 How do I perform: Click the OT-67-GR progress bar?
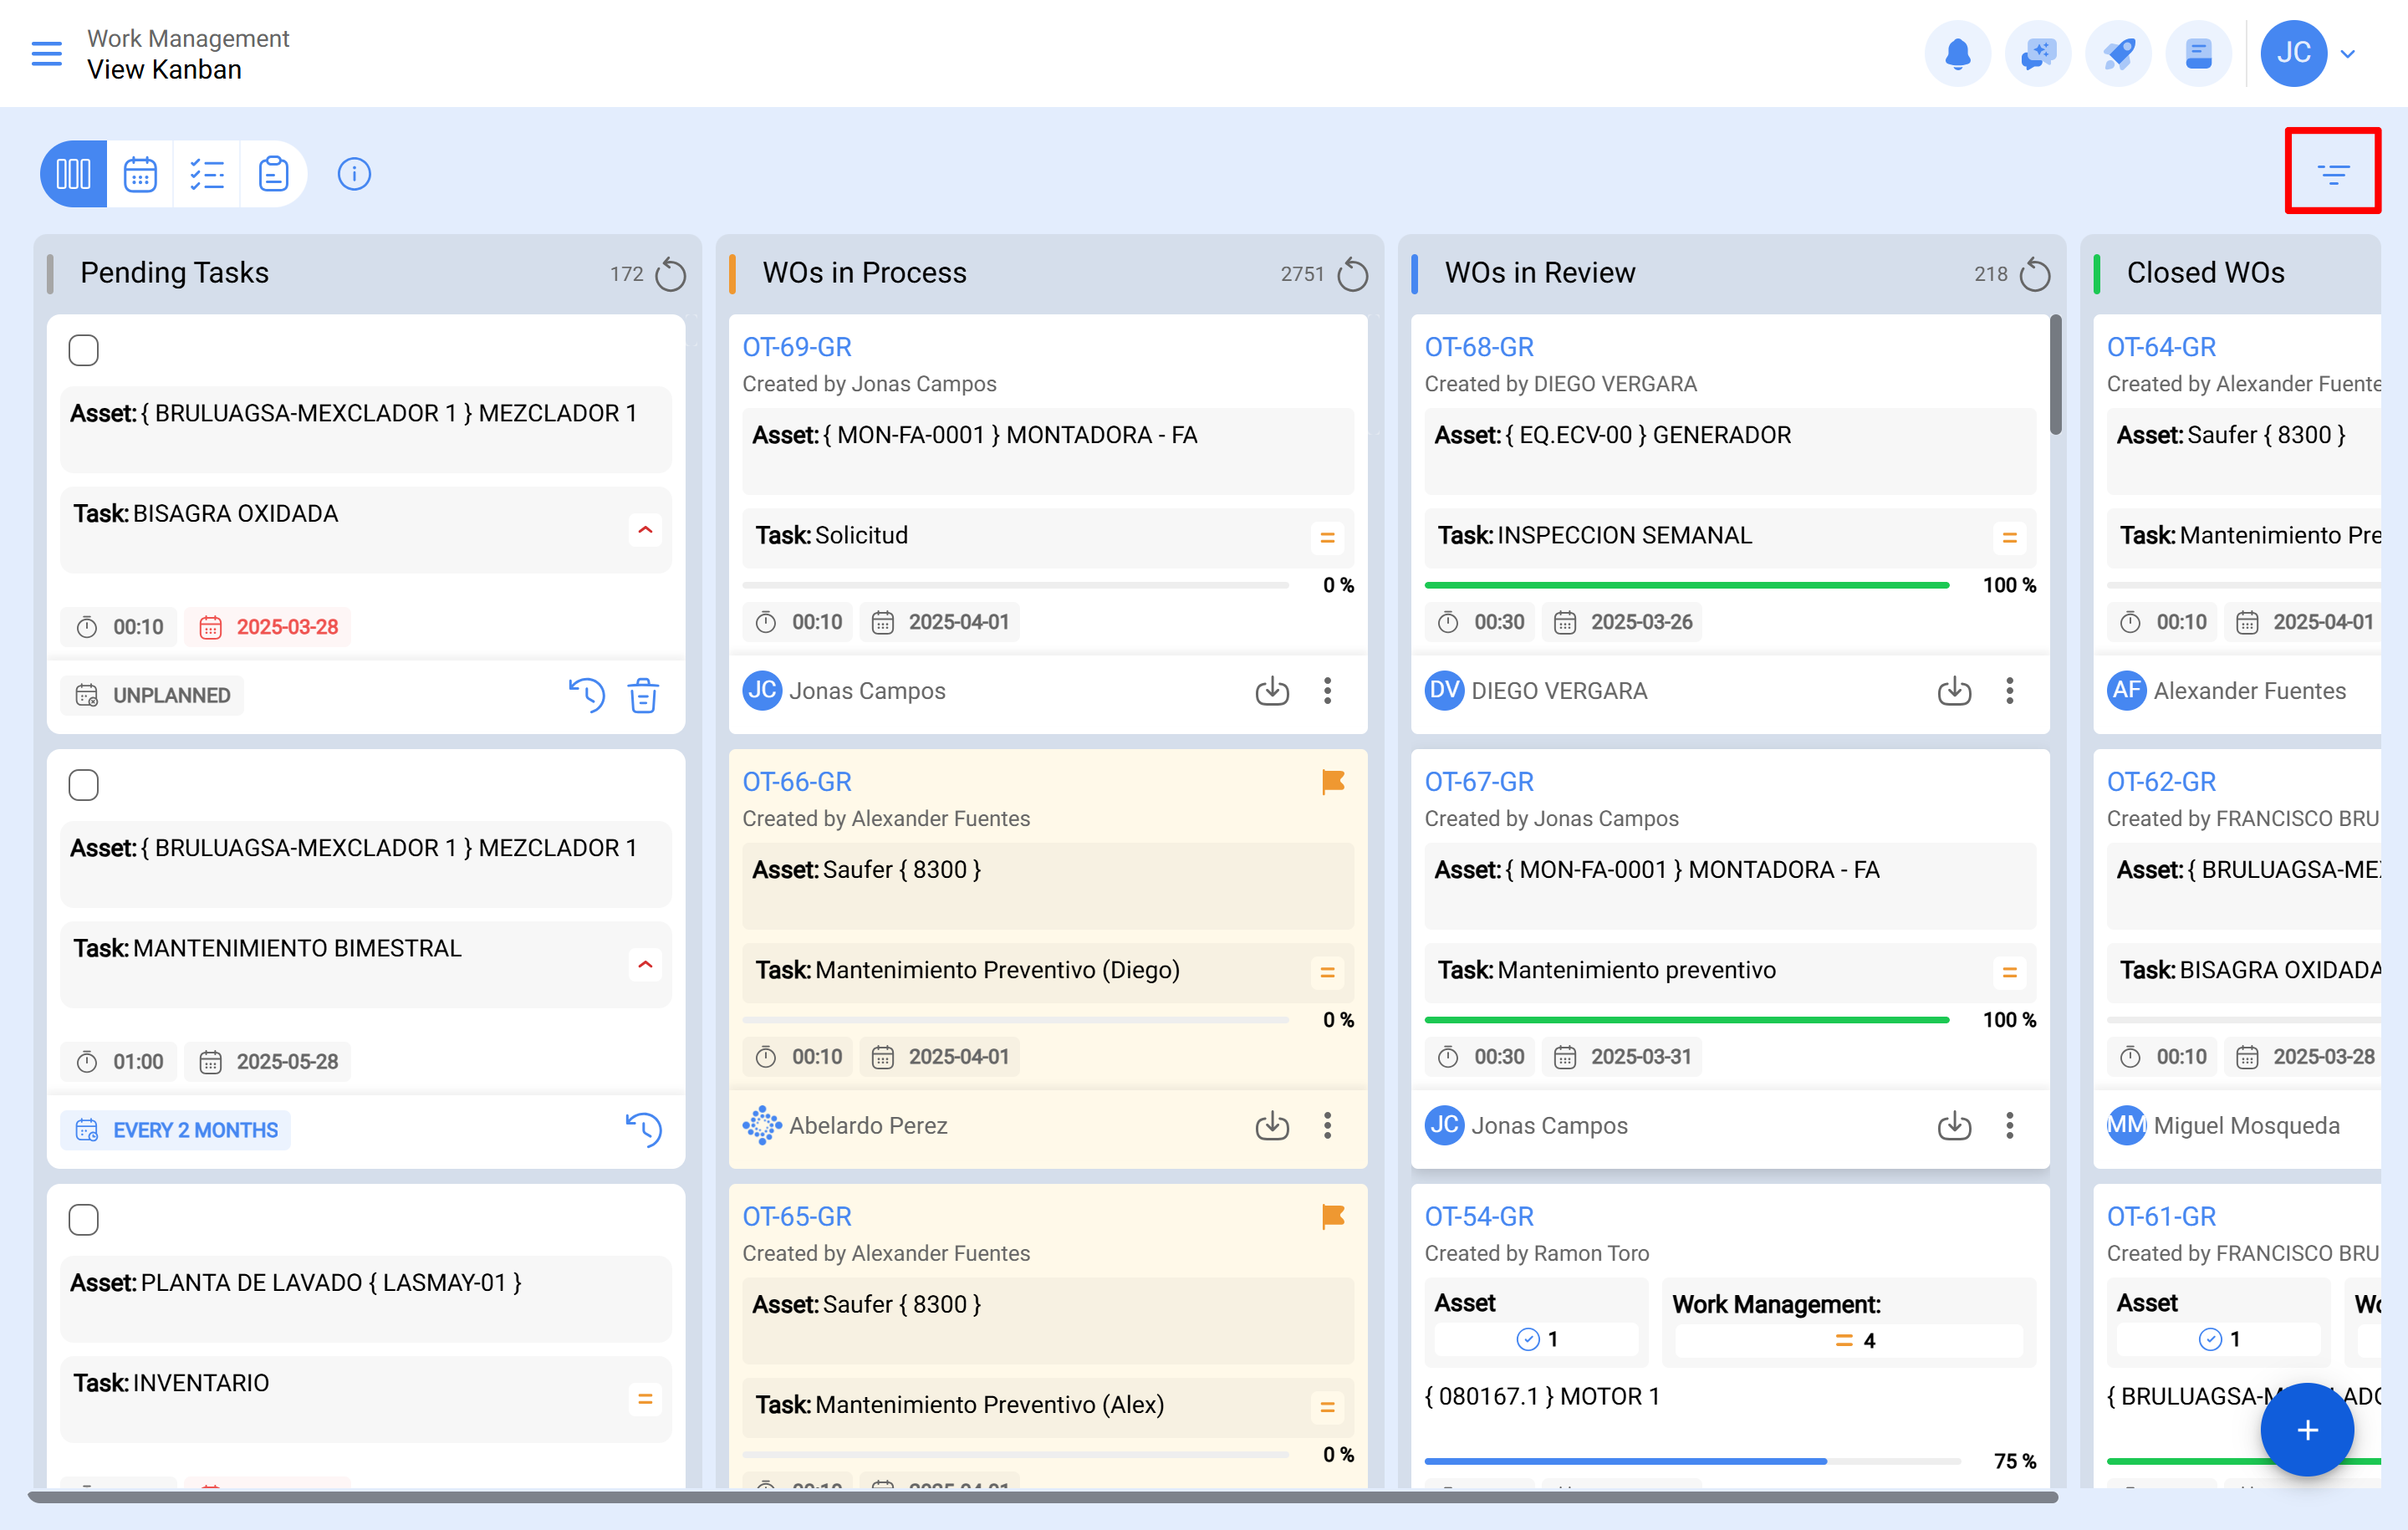coord(1687,1019)
